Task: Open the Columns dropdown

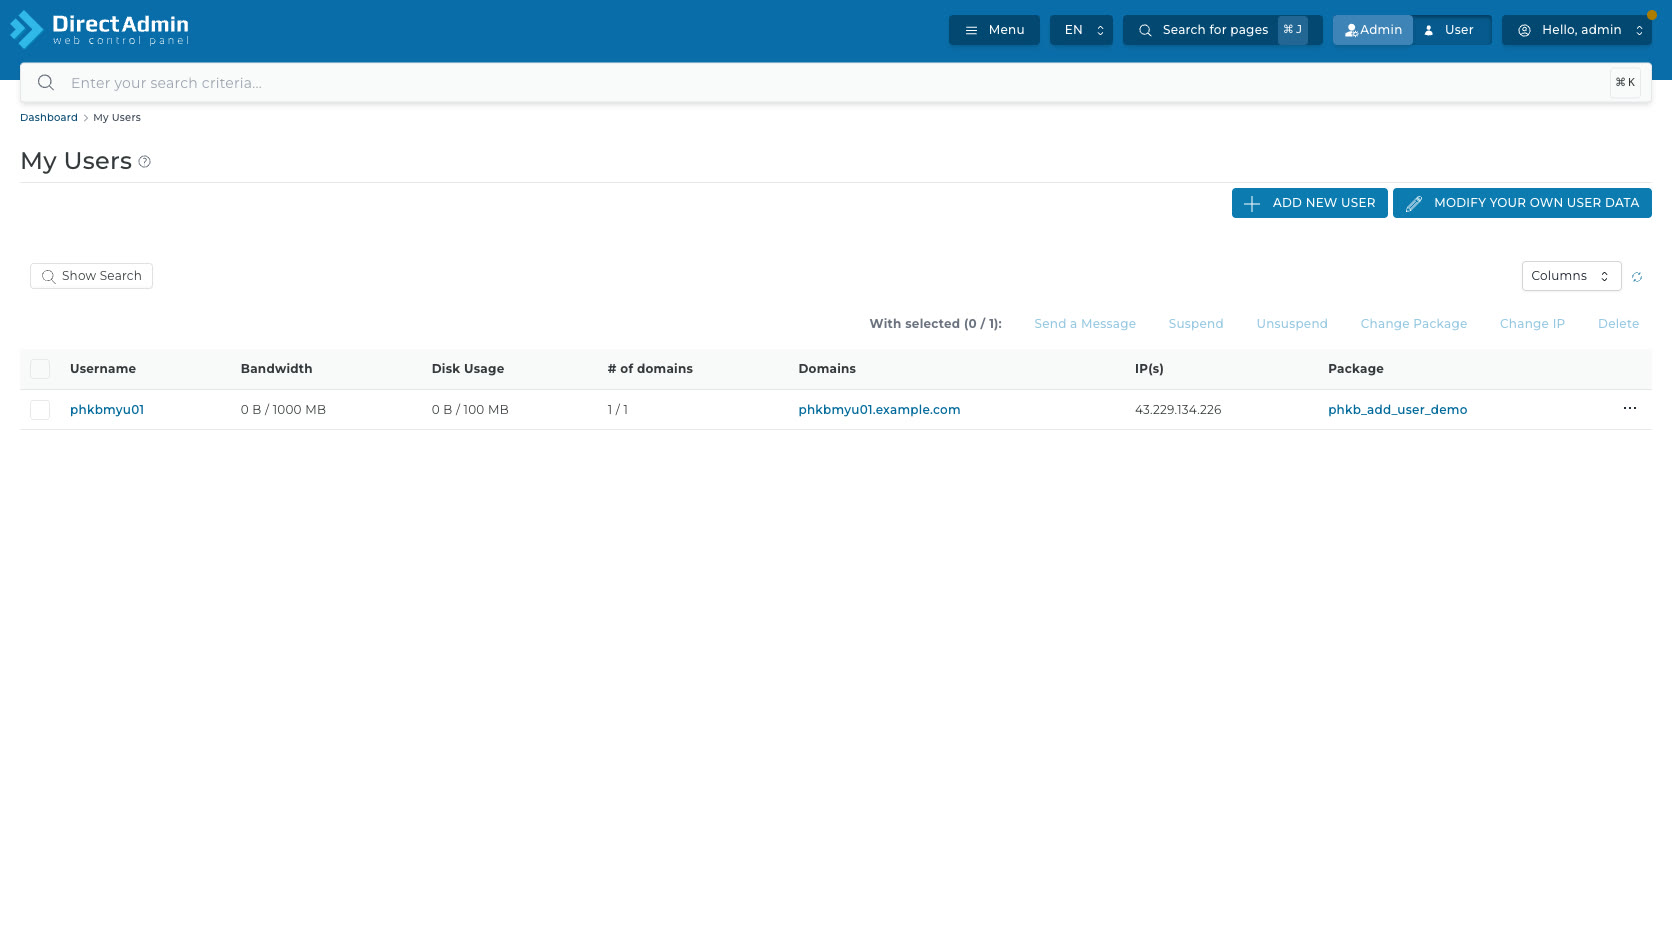Action: (1571, 276)
